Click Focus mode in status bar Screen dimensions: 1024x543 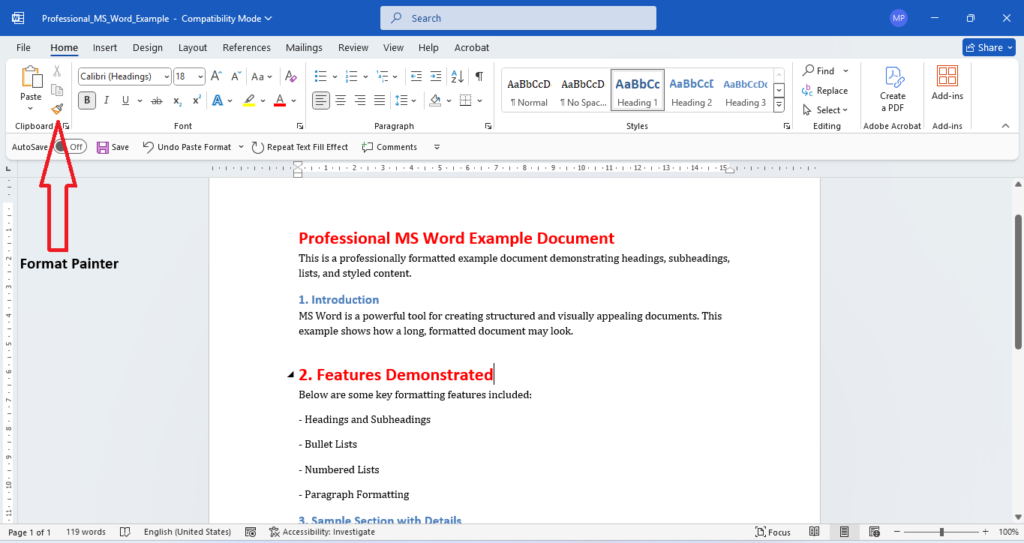pos(773,532)
